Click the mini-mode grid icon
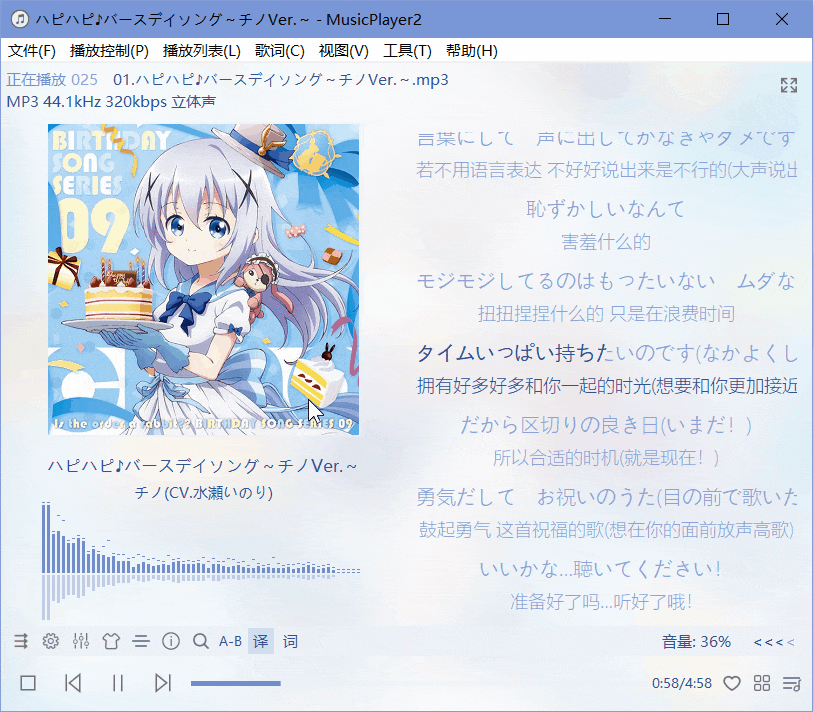This screenshot has height=712, width=814. [762, 683]
